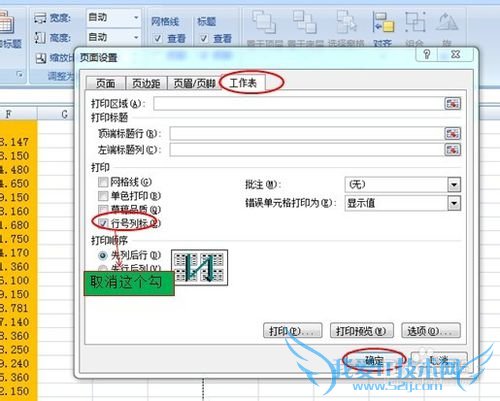Click the 打印 button
This screenshot has width=500, height=401.
292,331
